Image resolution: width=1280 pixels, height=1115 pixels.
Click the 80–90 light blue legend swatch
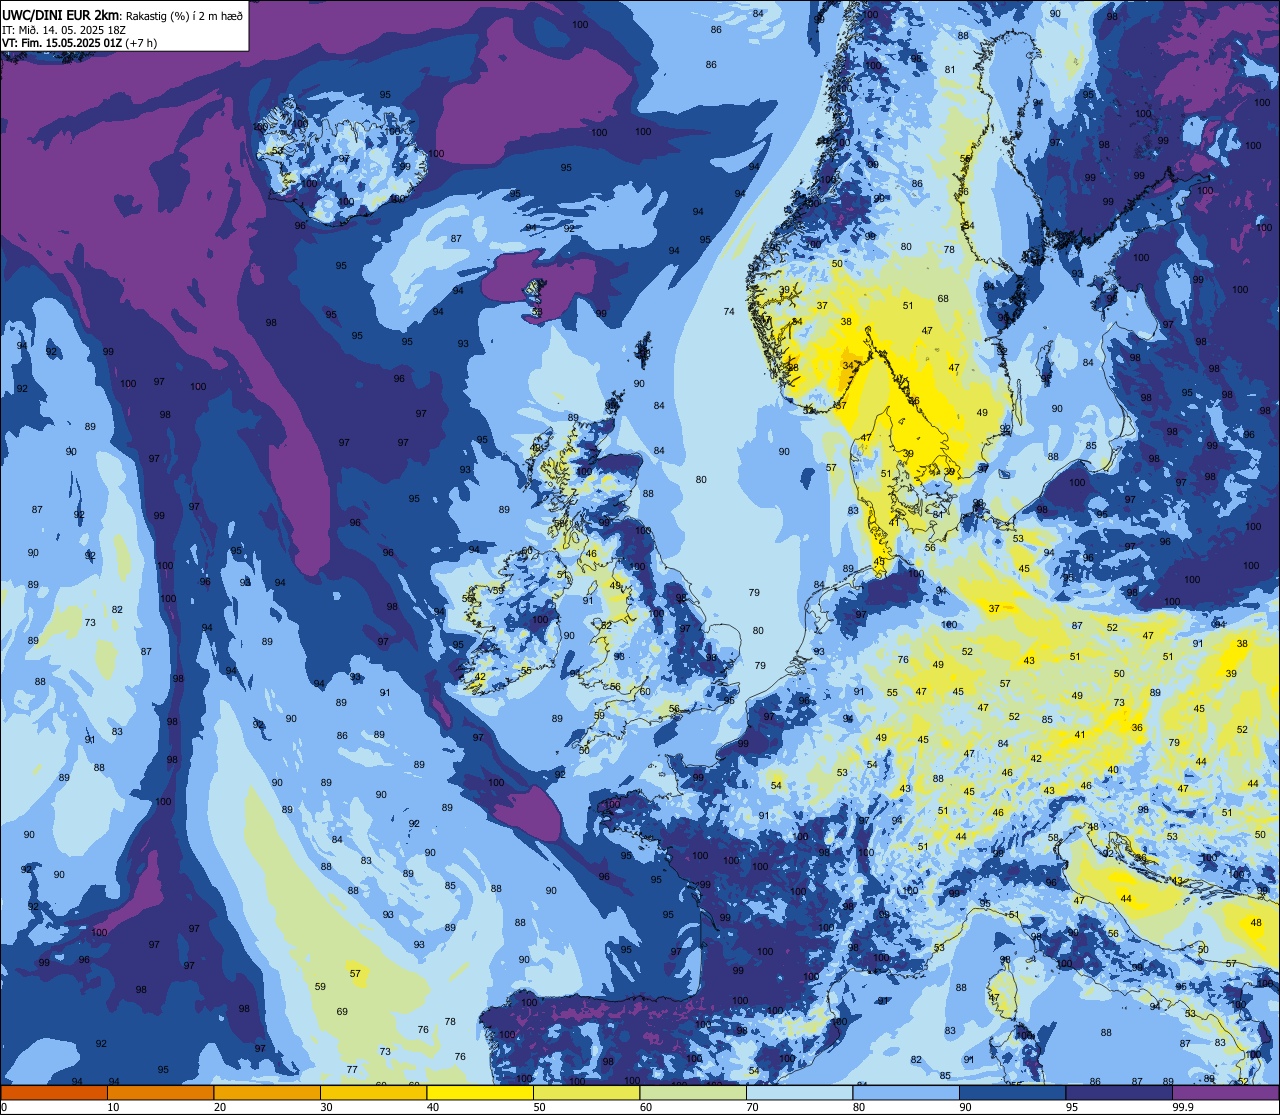(906, 1092)
